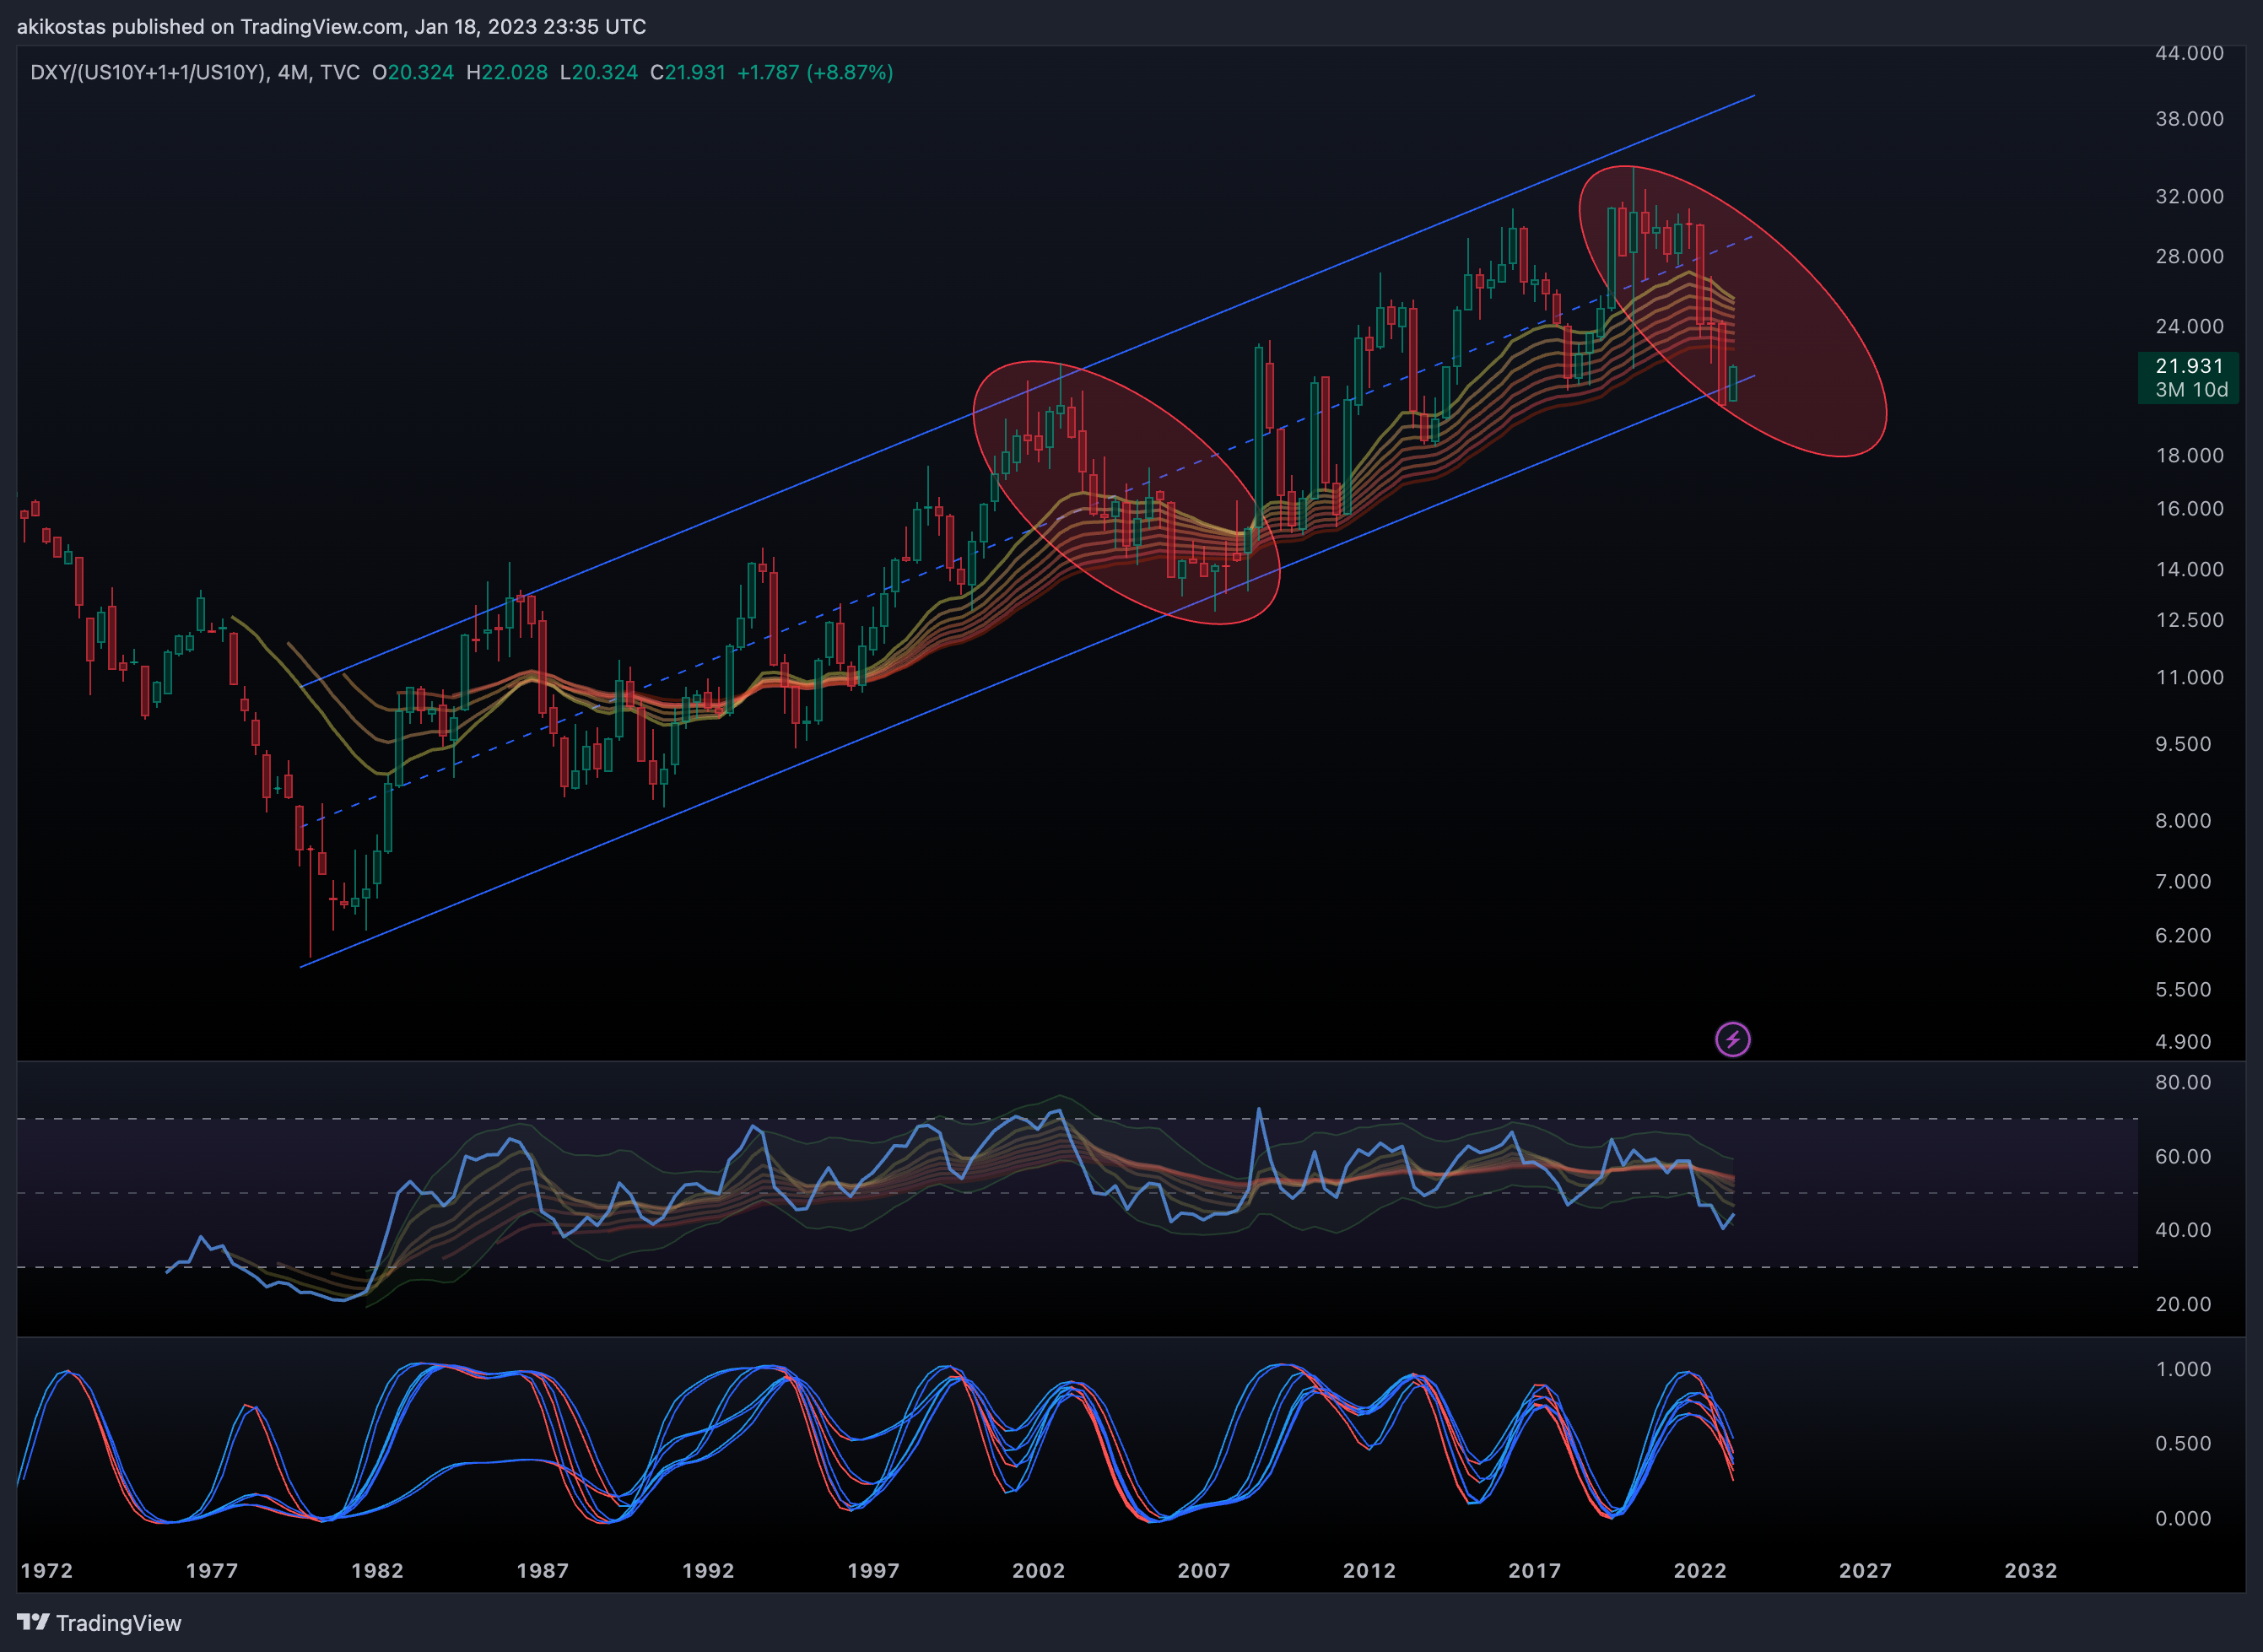The height and width of the screenshot is (1652, 2263).
Task: Click the 4.900 price scale label
Action: pos(2183,1041)
